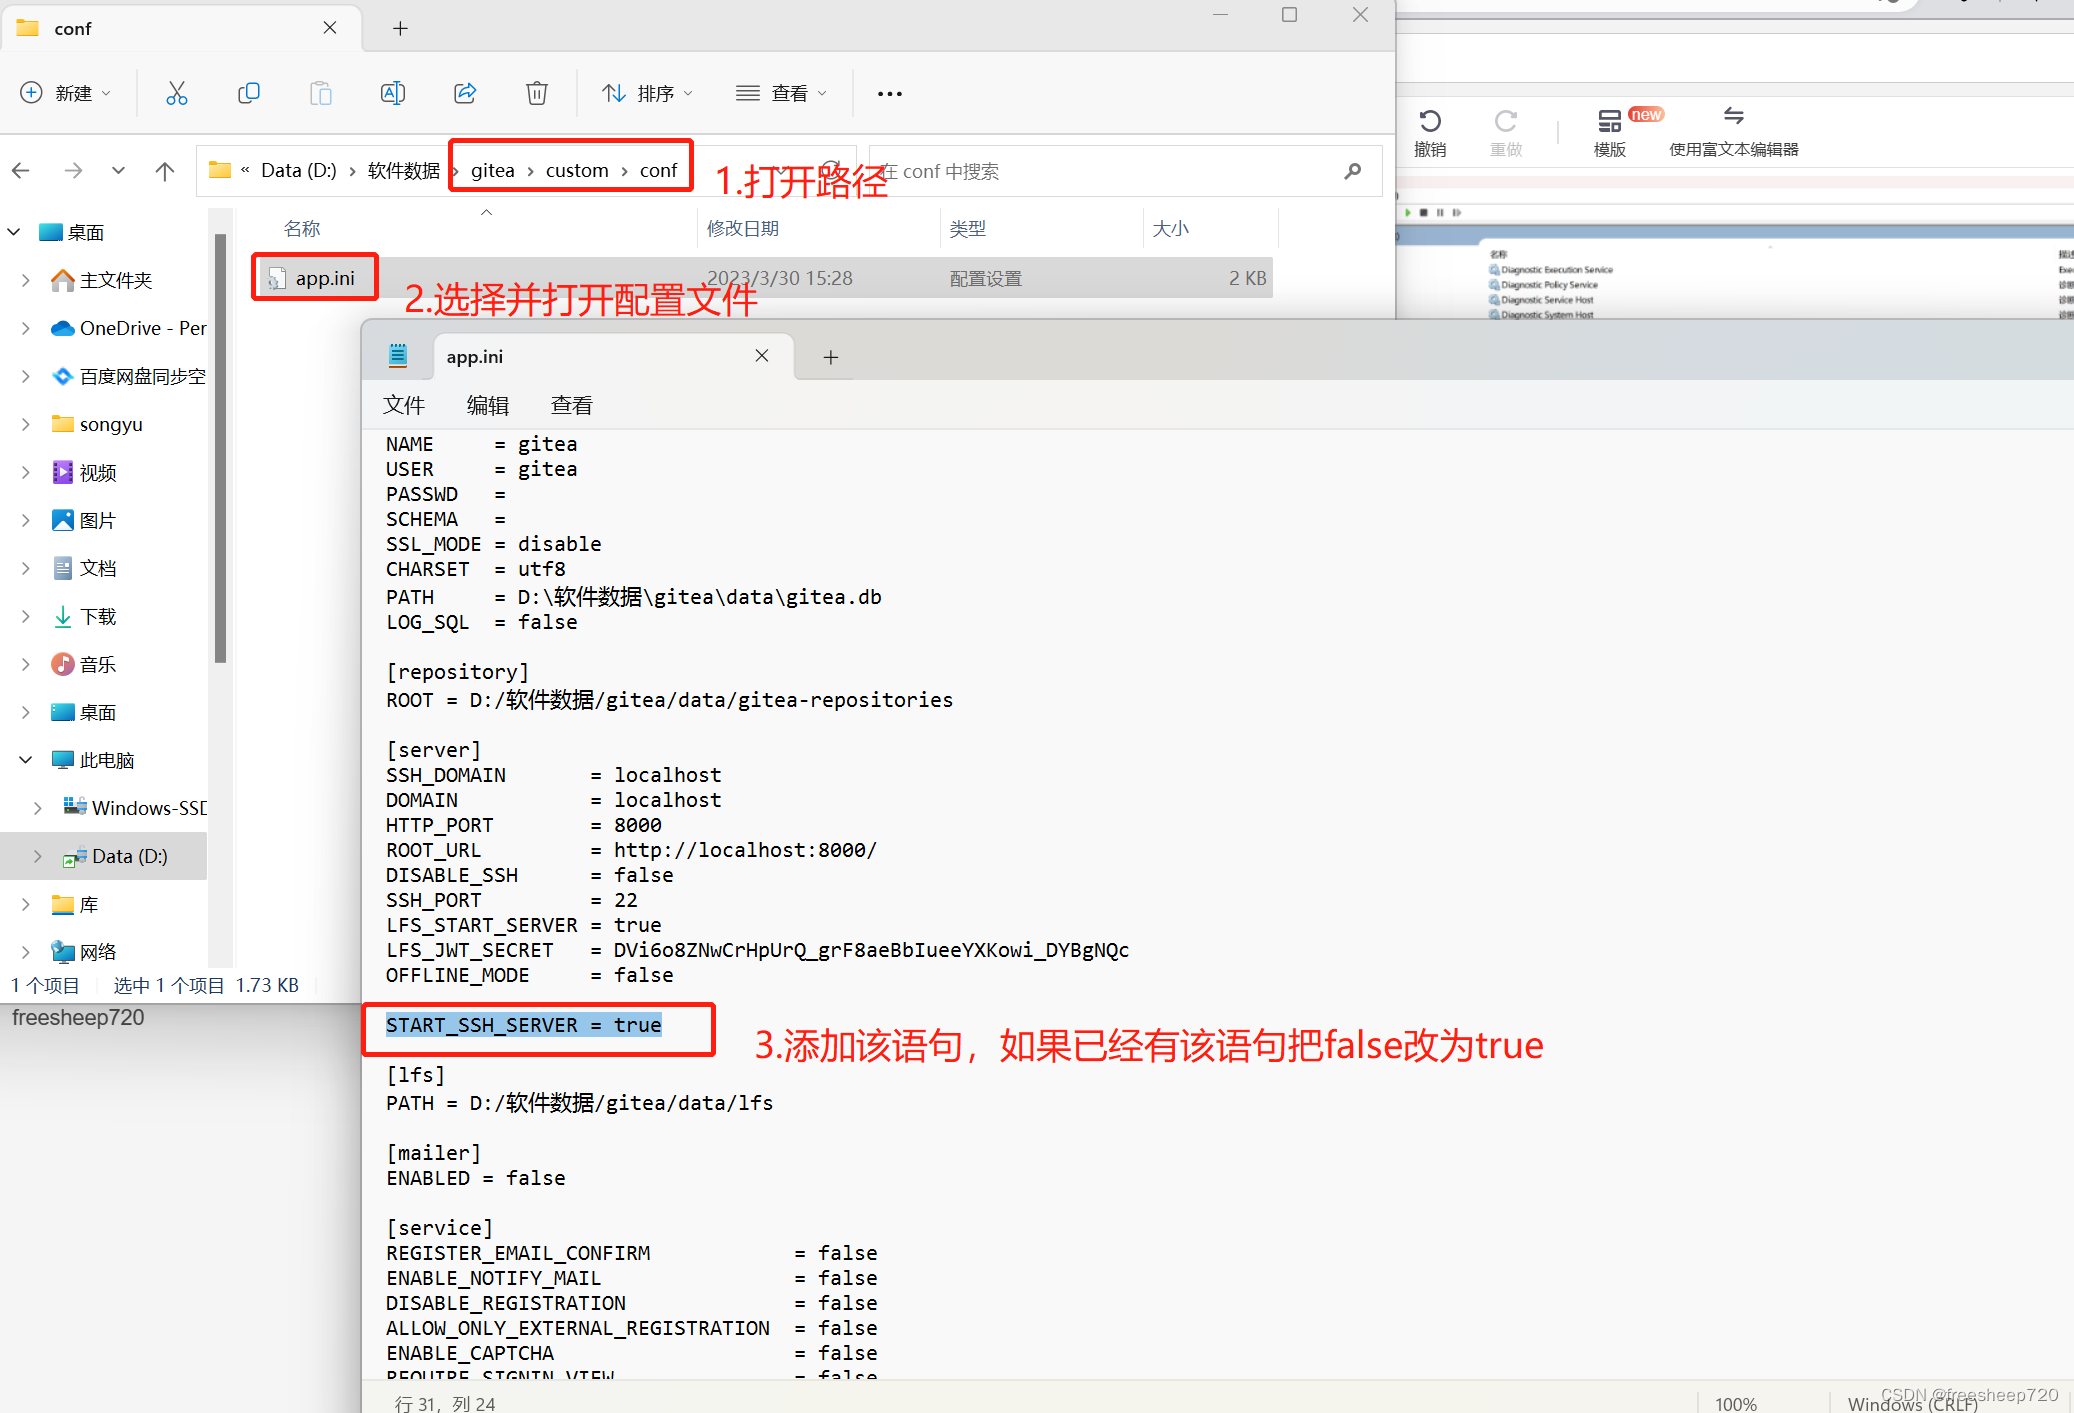Collapse the top 桌面 tree node
This screenshot has height=1413, width=2074.
(x=14, y=232)
